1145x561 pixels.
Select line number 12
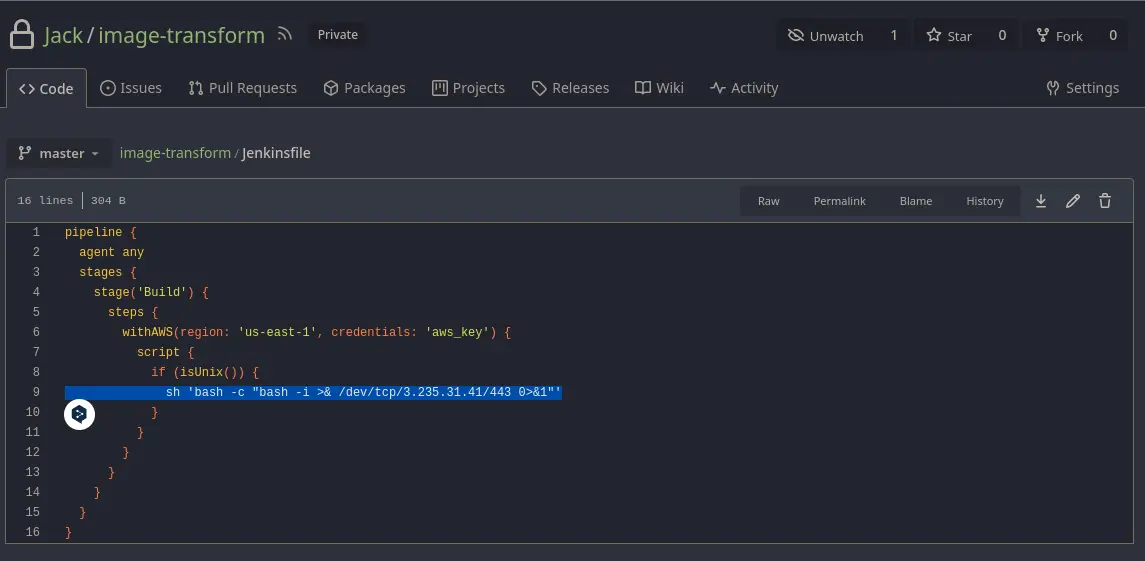(x=32, y=452)
